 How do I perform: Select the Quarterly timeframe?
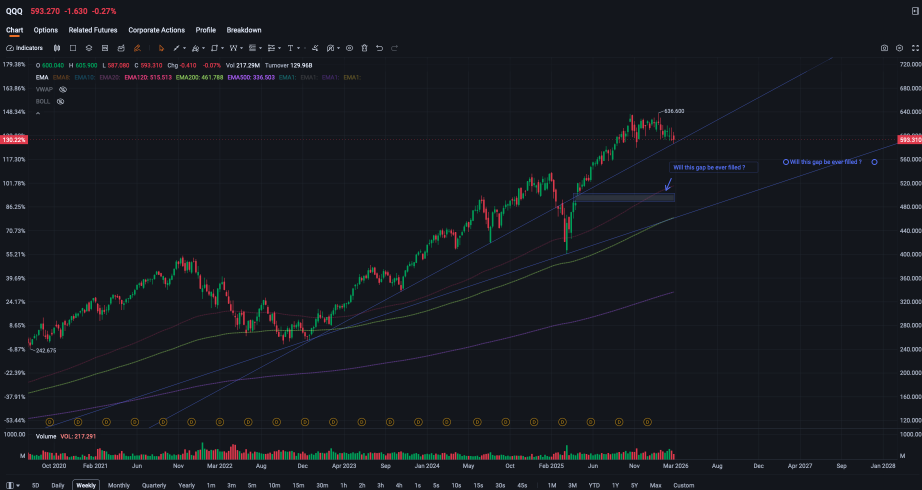(x=153, y=485)
